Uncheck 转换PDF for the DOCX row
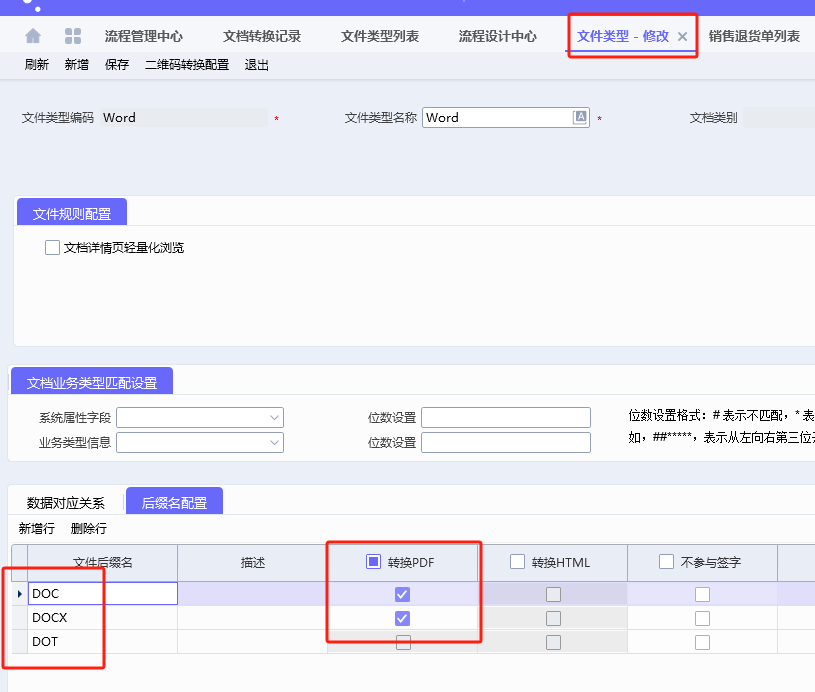This screenshot has width=815, height=692. click(x=402, y=617)
